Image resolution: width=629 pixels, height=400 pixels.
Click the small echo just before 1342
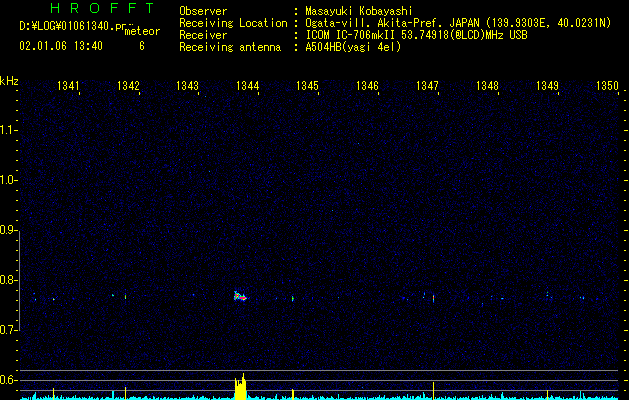click(x=125, y=297)
